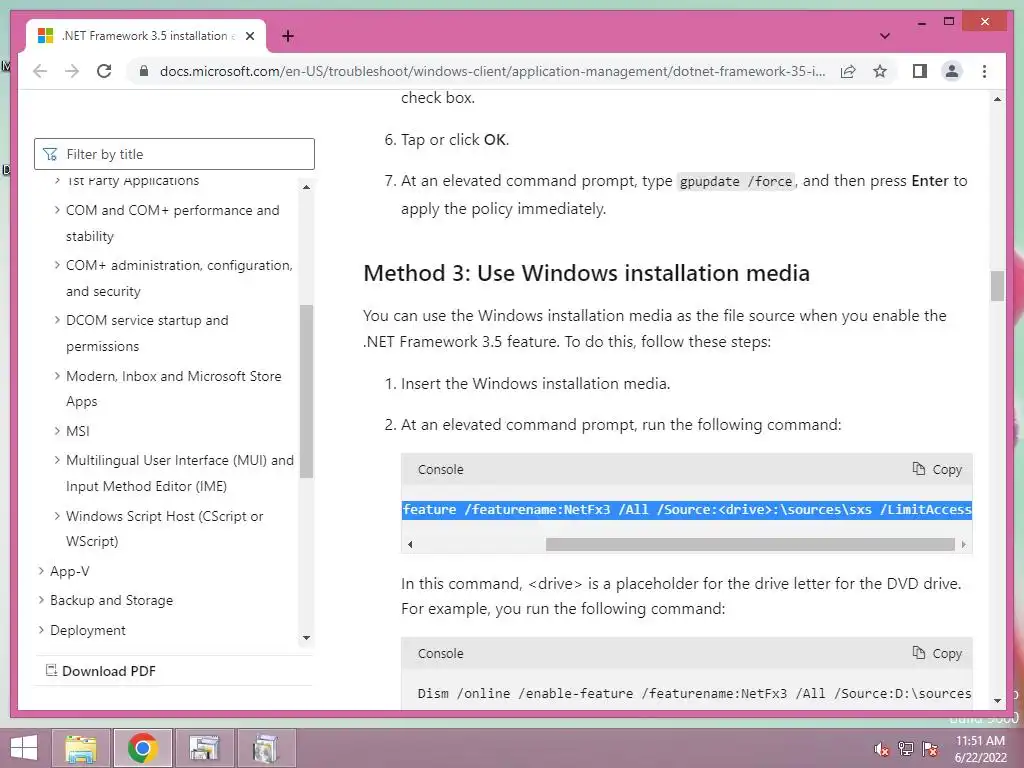Image resolution: width=1024 pixels, height=768 pixels.
Task: Open the third taskbar application icon
Action: [204, 748]
